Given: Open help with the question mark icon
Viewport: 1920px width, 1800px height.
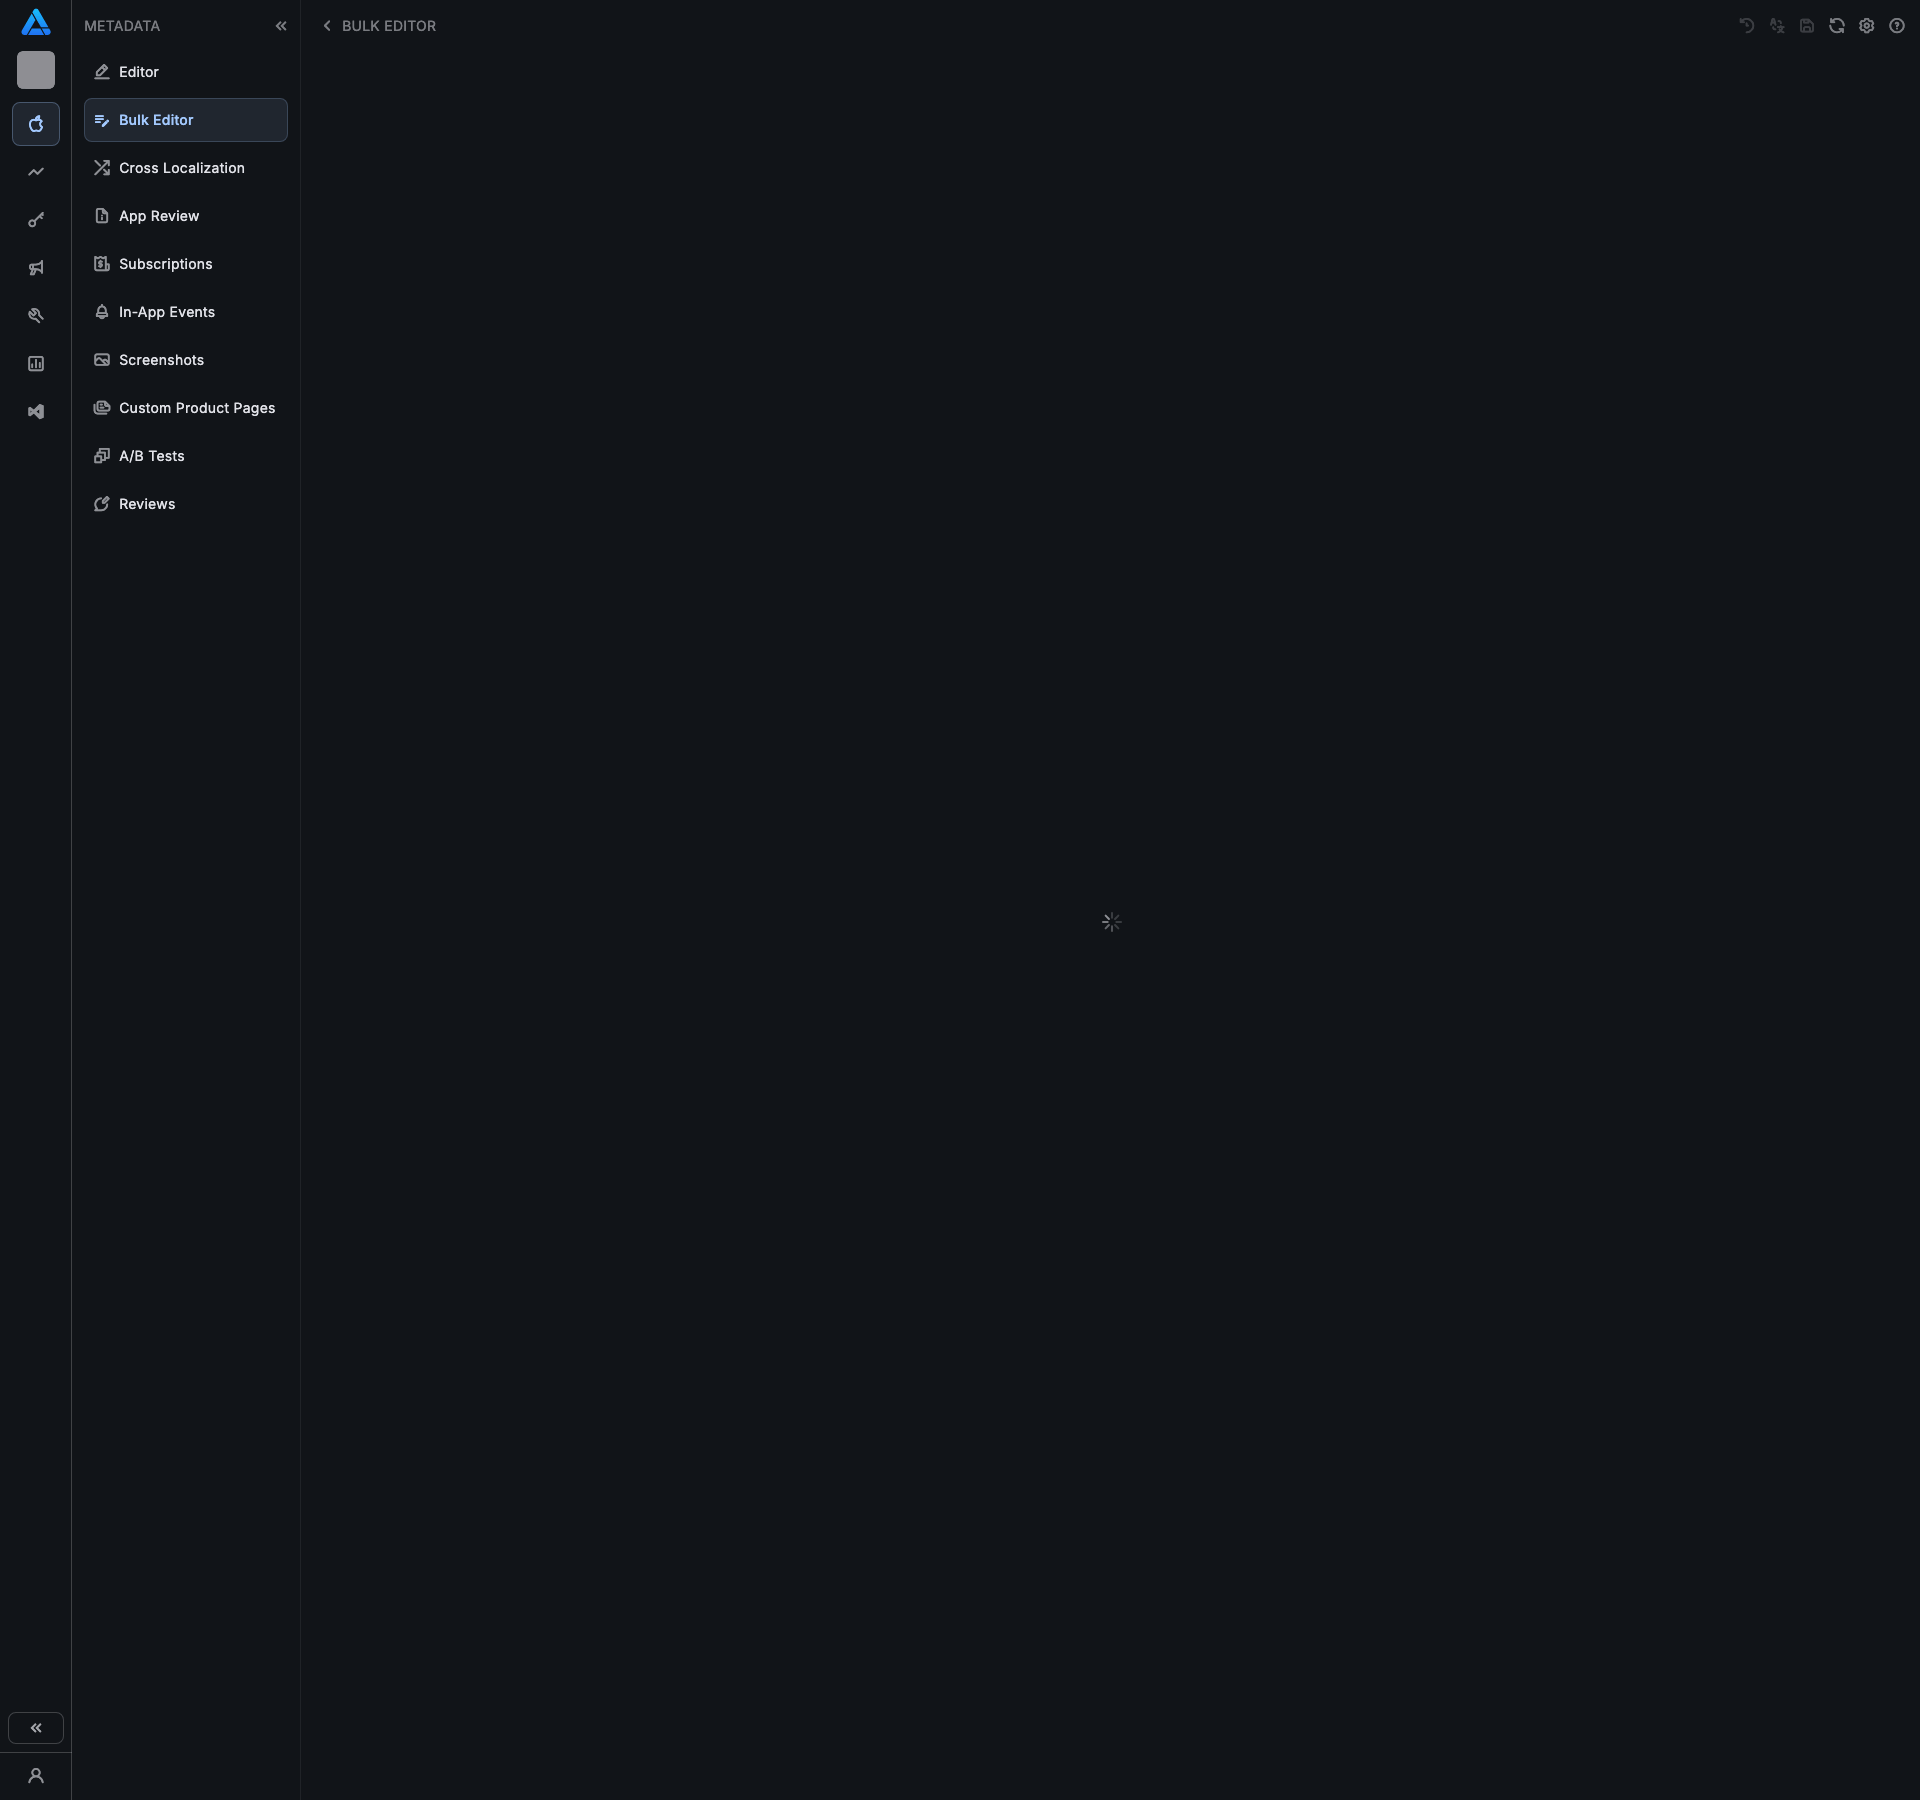Looking at the screenshot, I should tap(1897, 26).
